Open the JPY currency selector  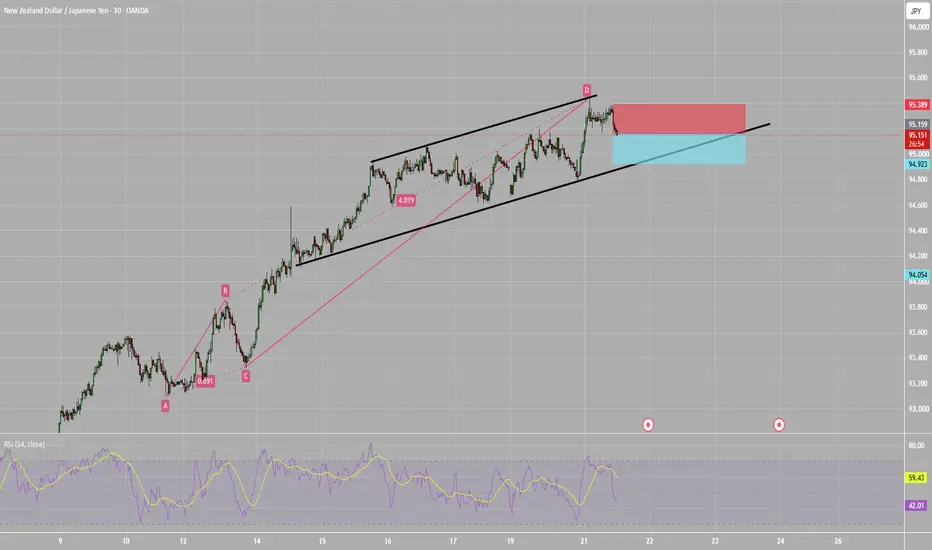pyautogui.click(x=917, y=11)
